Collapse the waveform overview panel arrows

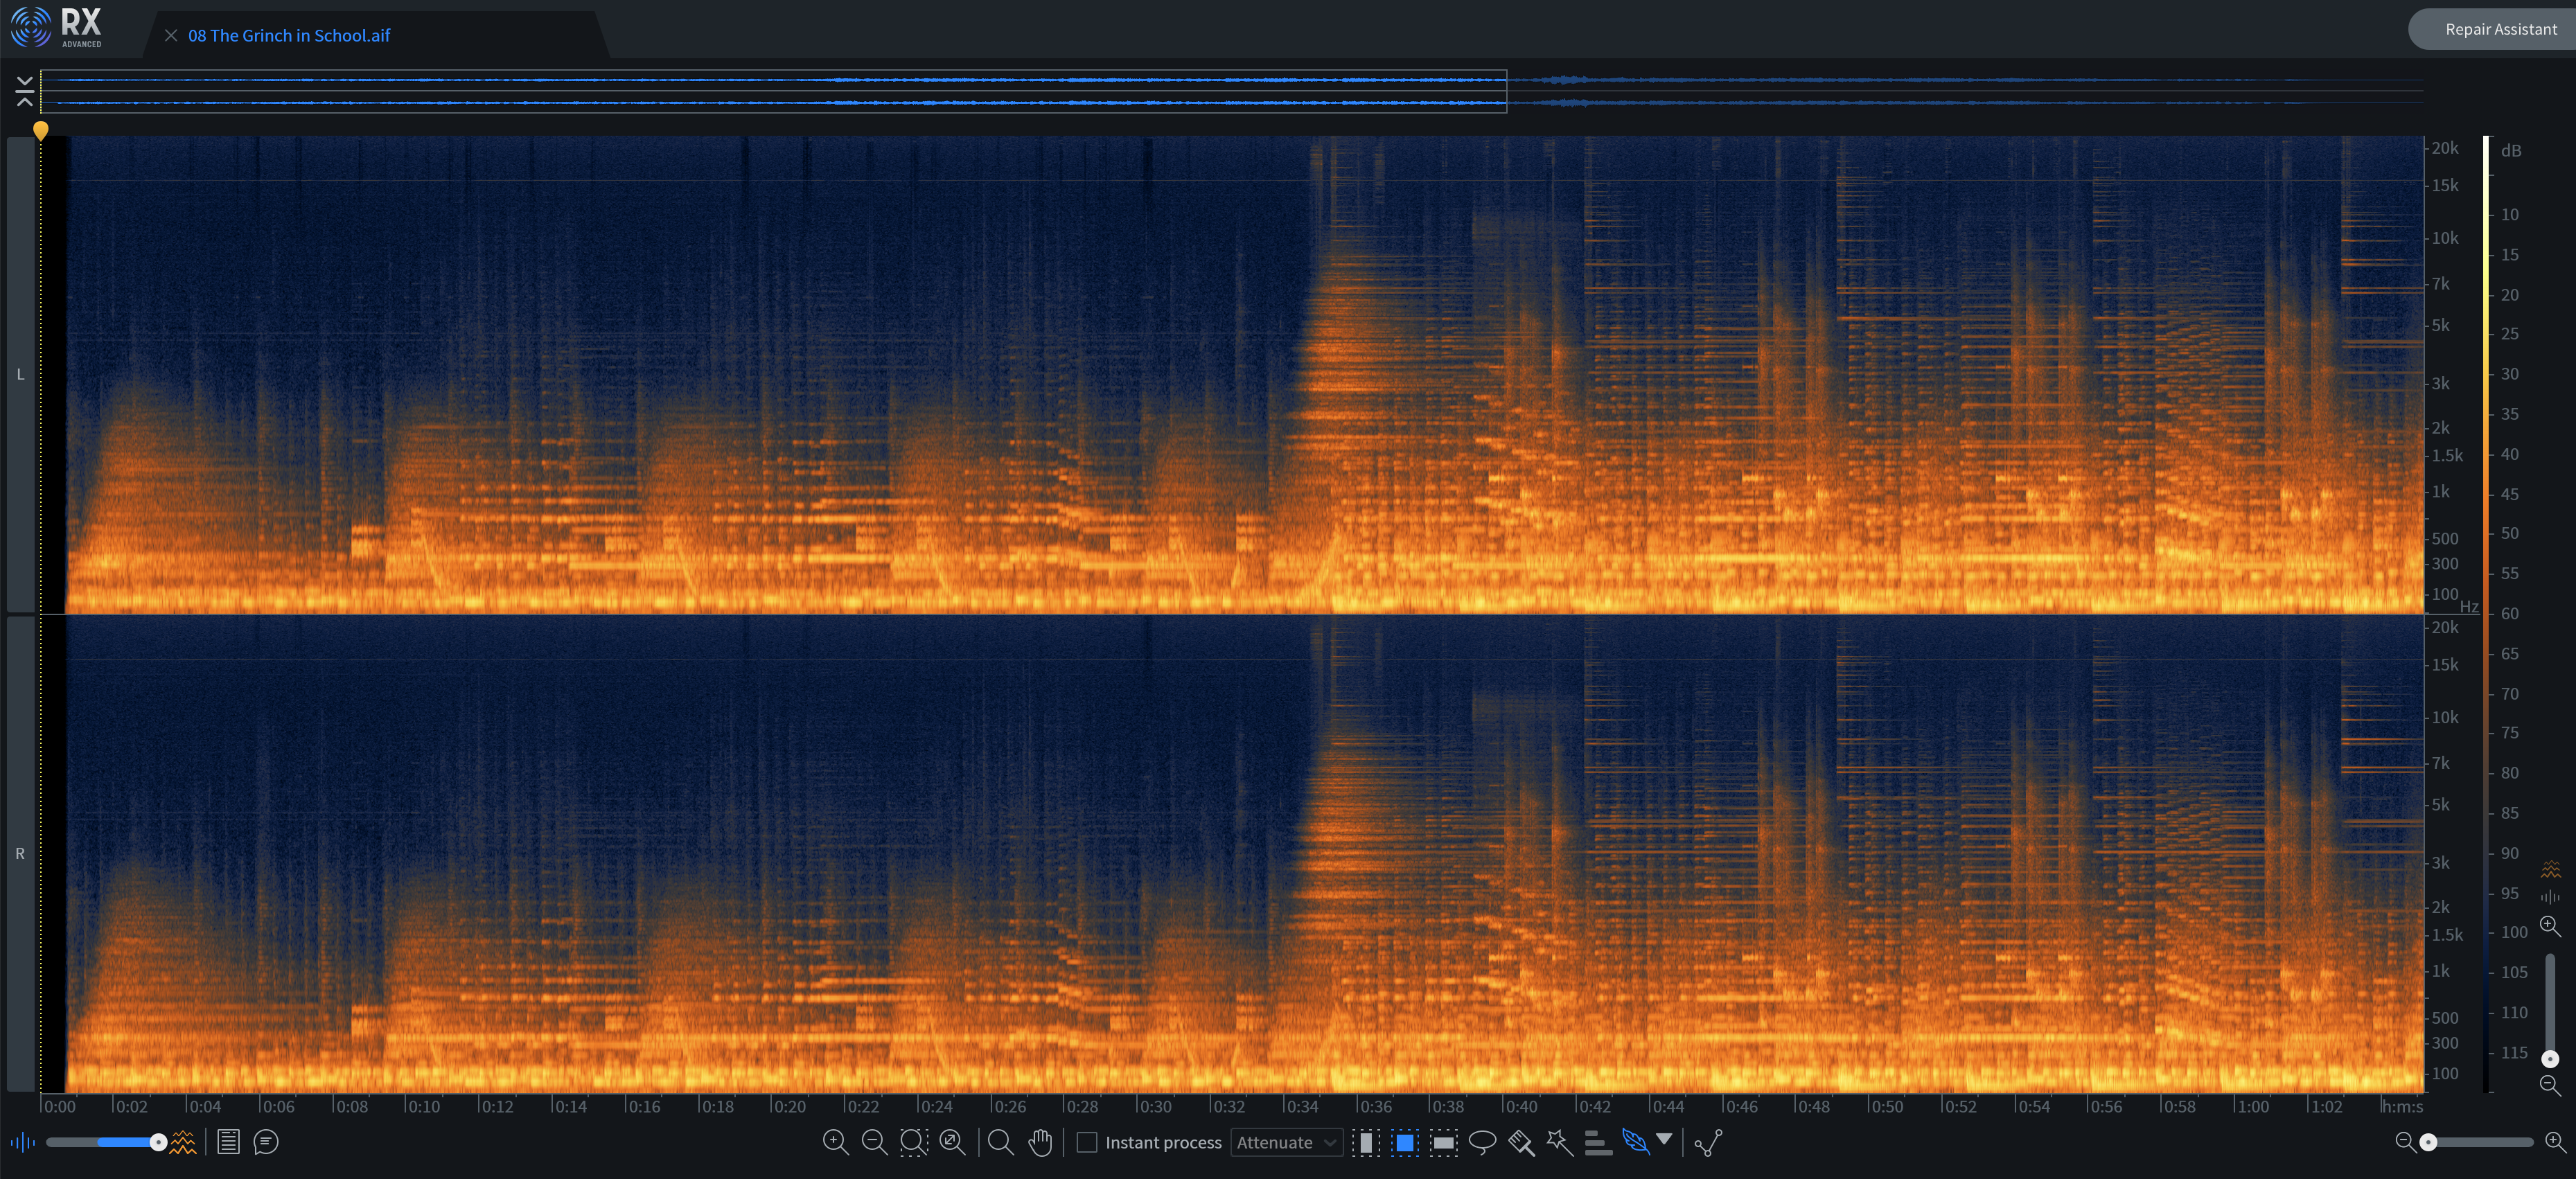coord(25,91)
